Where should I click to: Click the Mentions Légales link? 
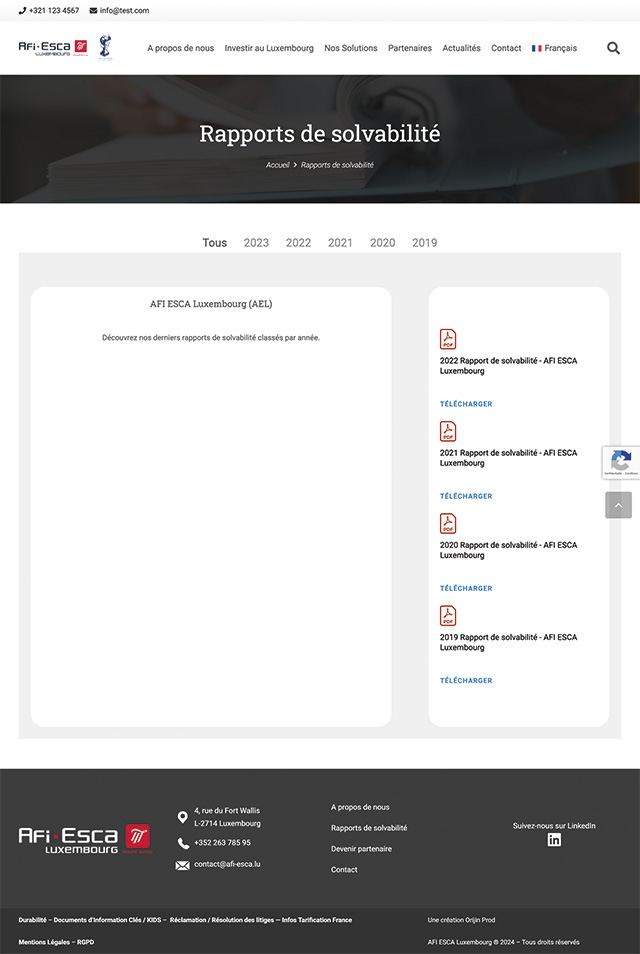(x=45, y=942)
